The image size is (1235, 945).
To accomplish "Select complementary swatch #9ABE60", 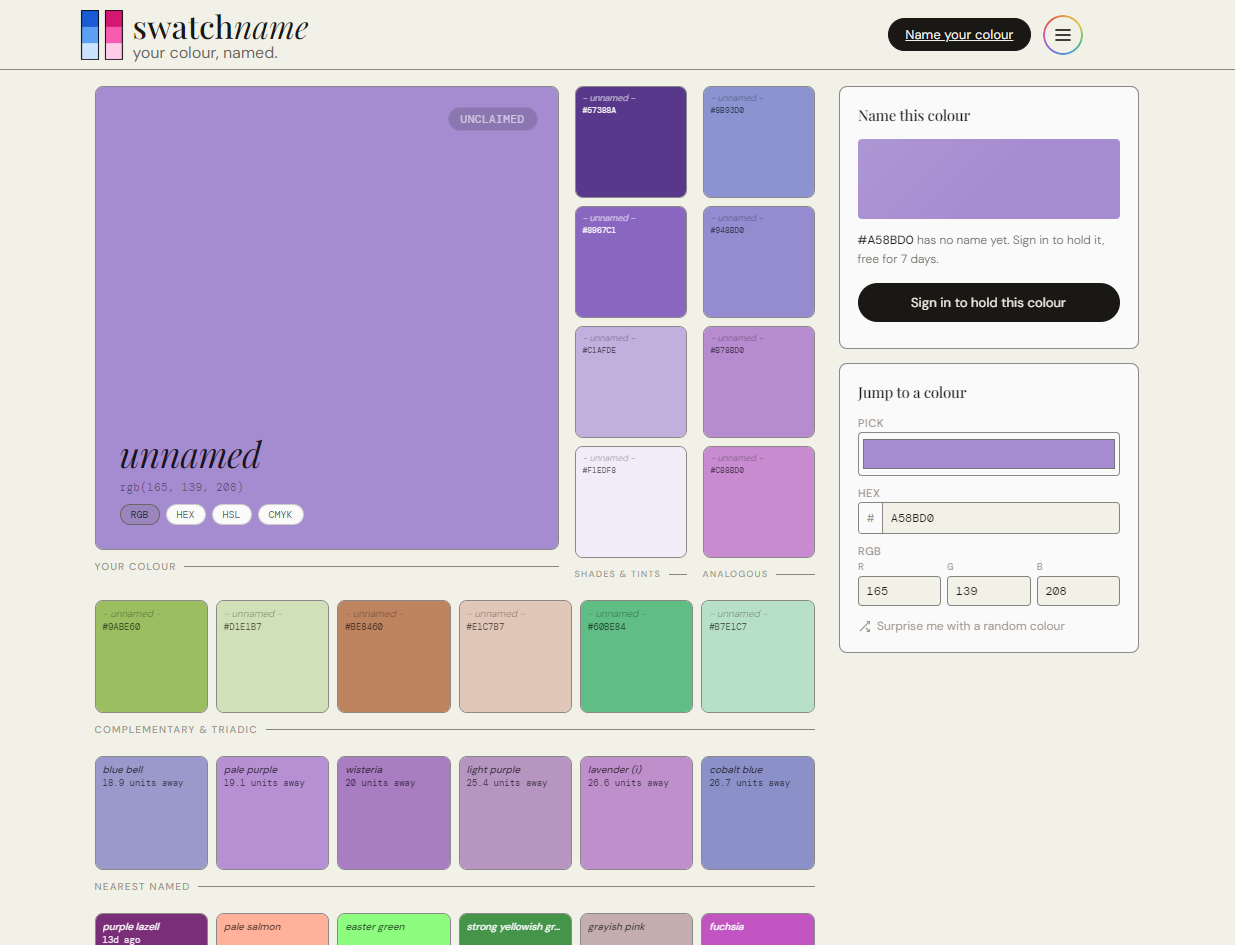I will coord(151,657).
